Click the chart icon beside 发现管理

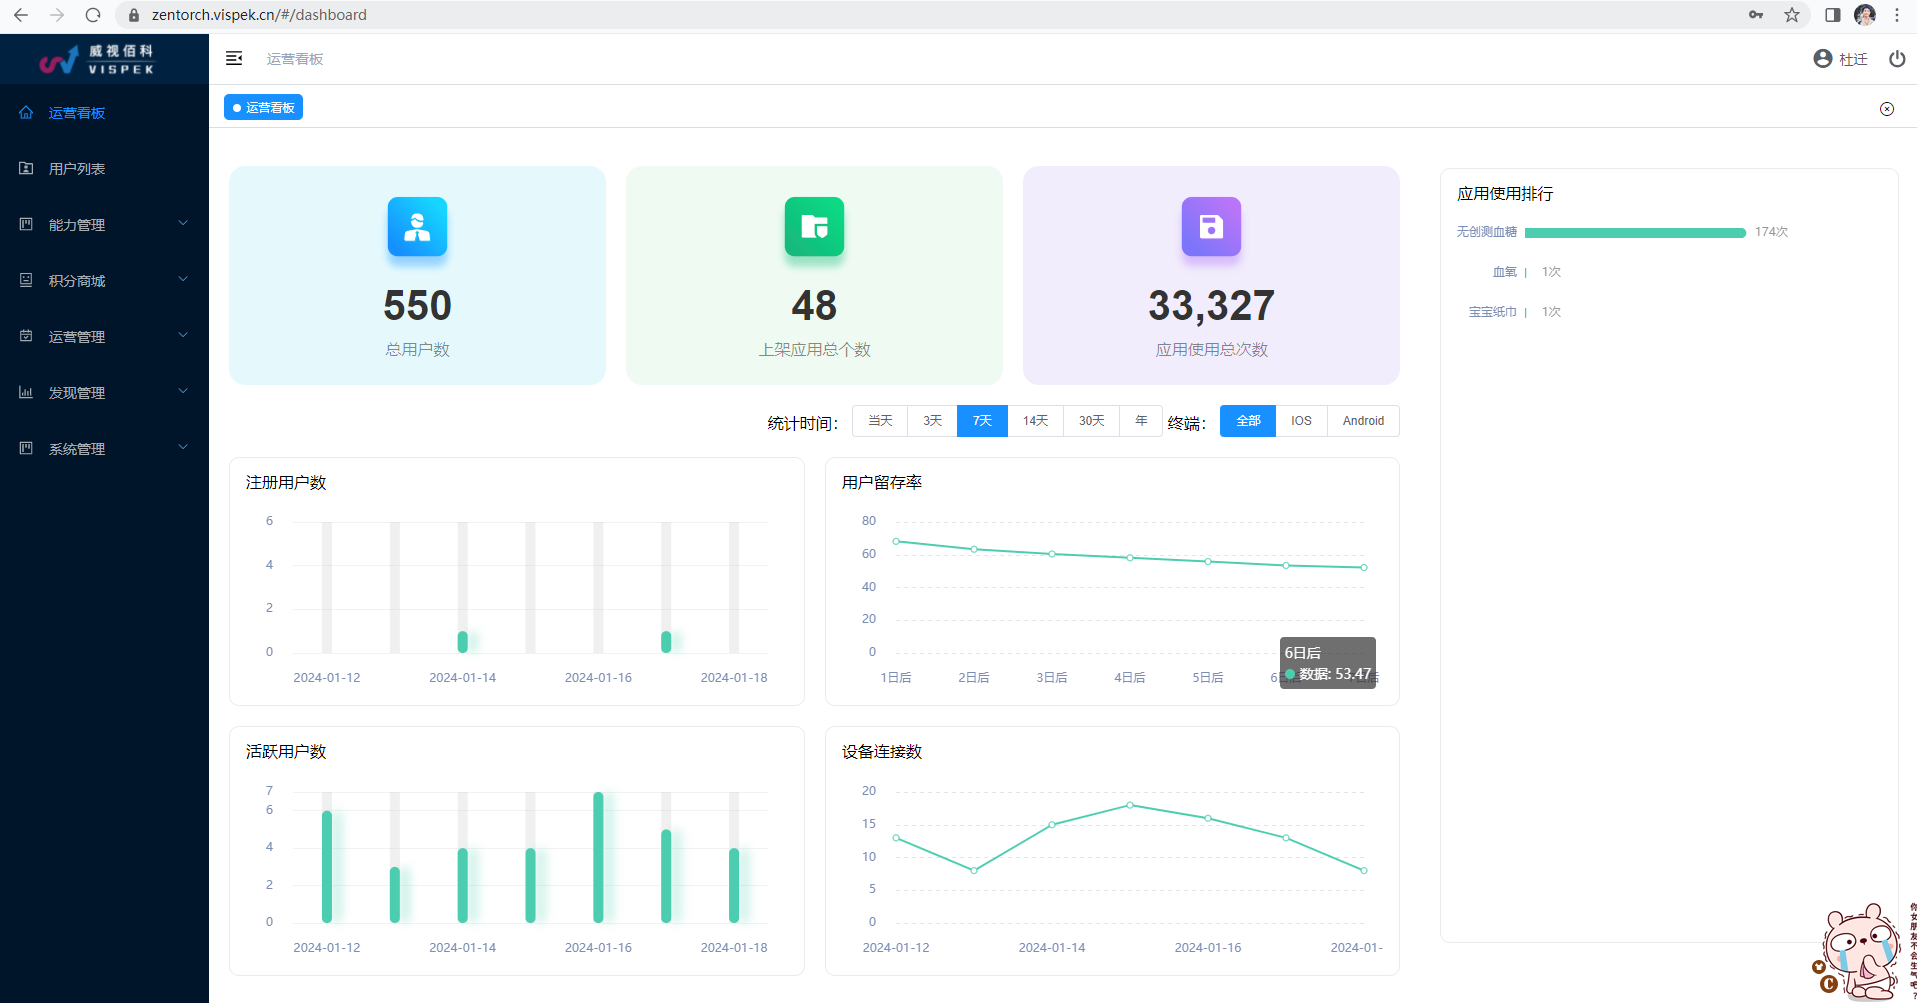point(26,392)
